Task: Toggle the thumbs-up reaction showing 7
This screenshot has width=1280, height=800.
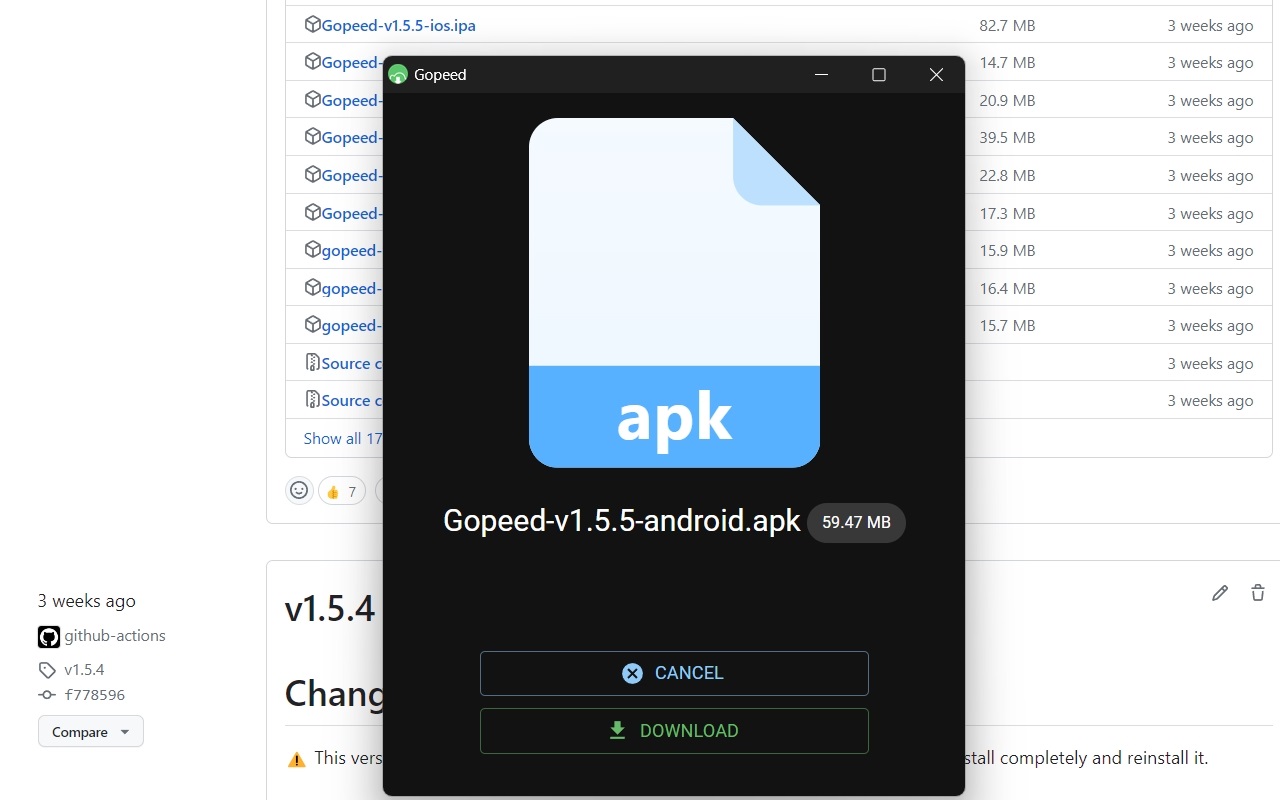Action: (342, 490)
